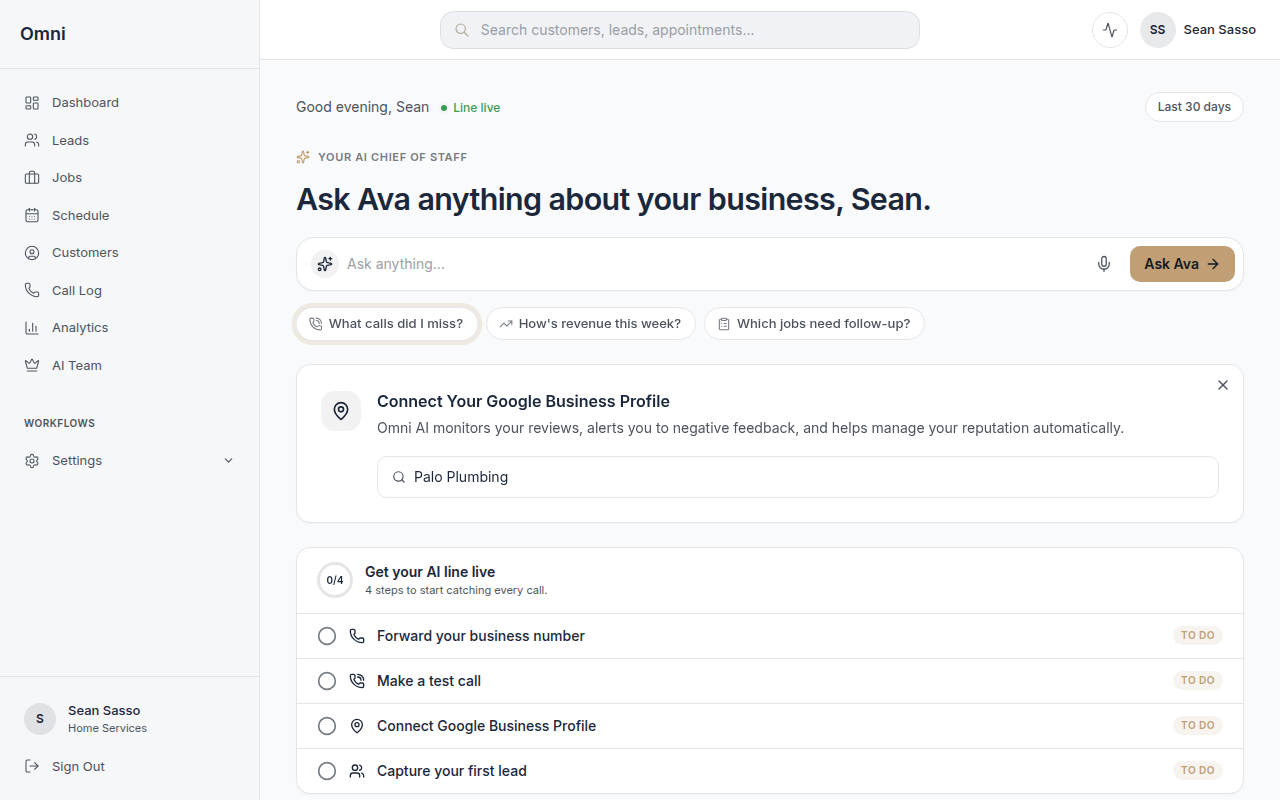Dismiss the Google Business Profile card
Screen dimensions: 1280x800
tap(1223, 385)
